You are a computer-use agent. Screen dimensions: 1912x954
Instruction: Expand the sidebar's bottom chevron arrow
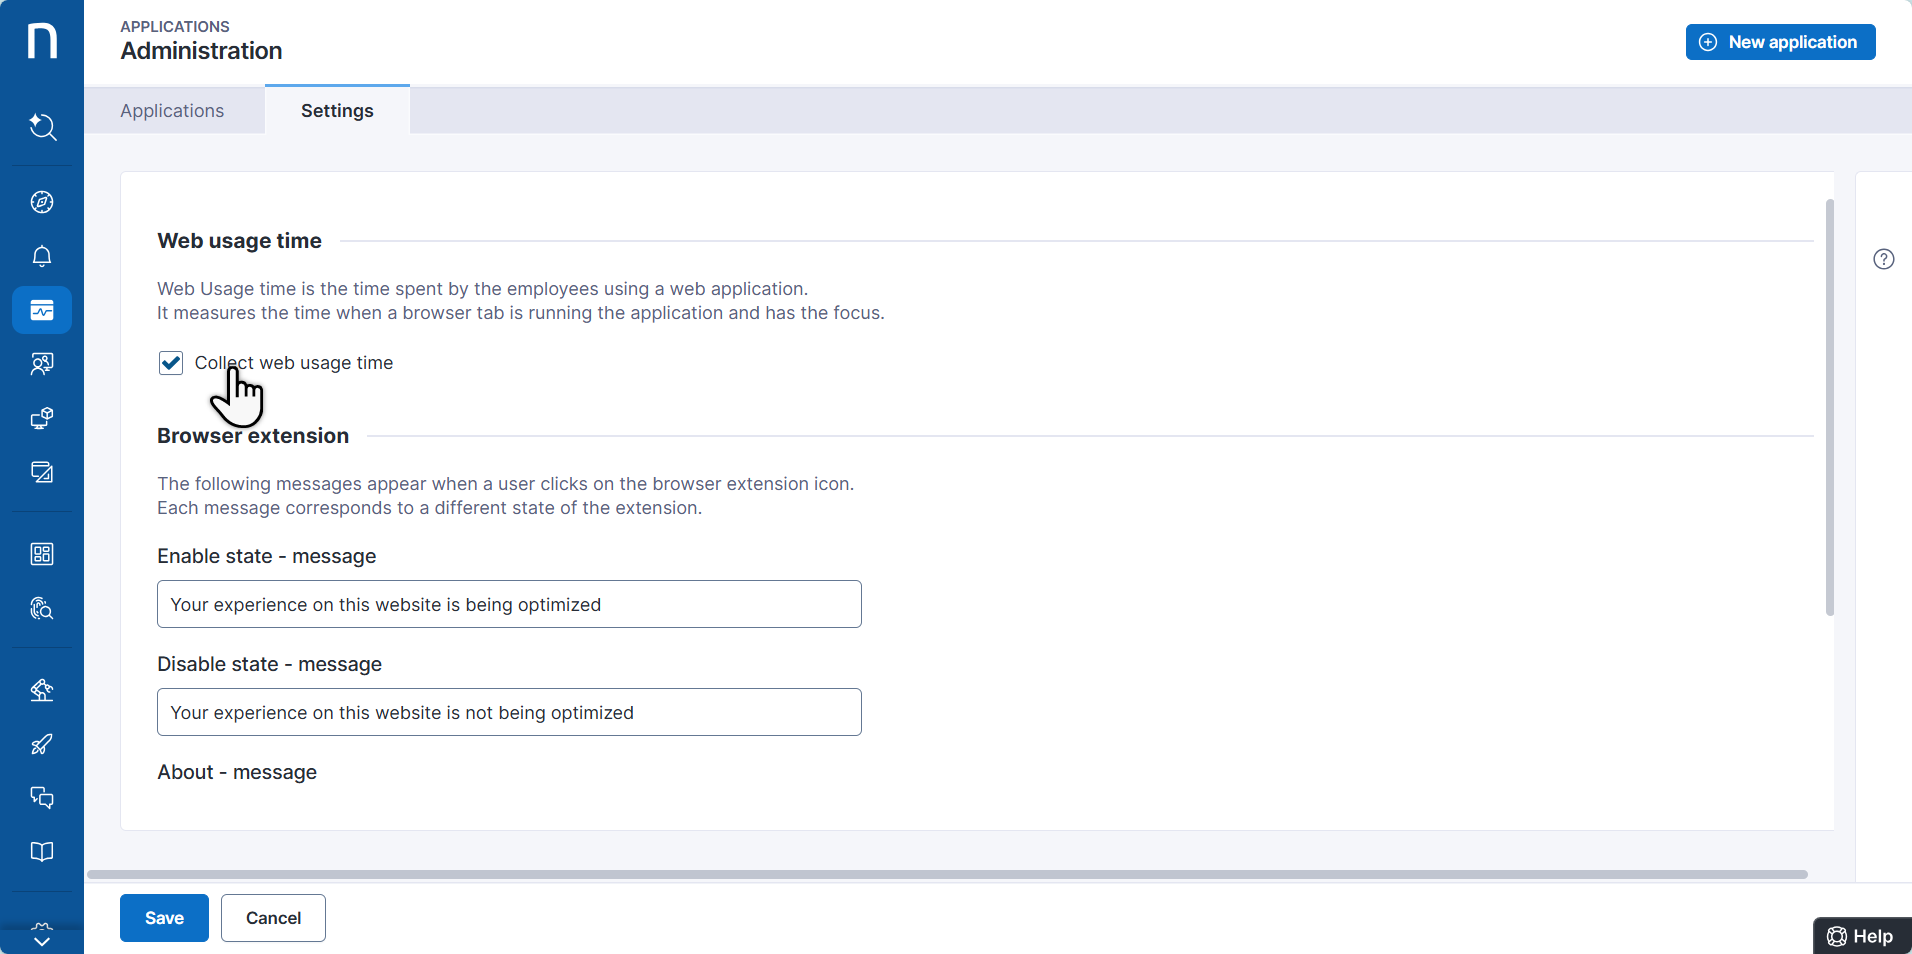[42, 940]
